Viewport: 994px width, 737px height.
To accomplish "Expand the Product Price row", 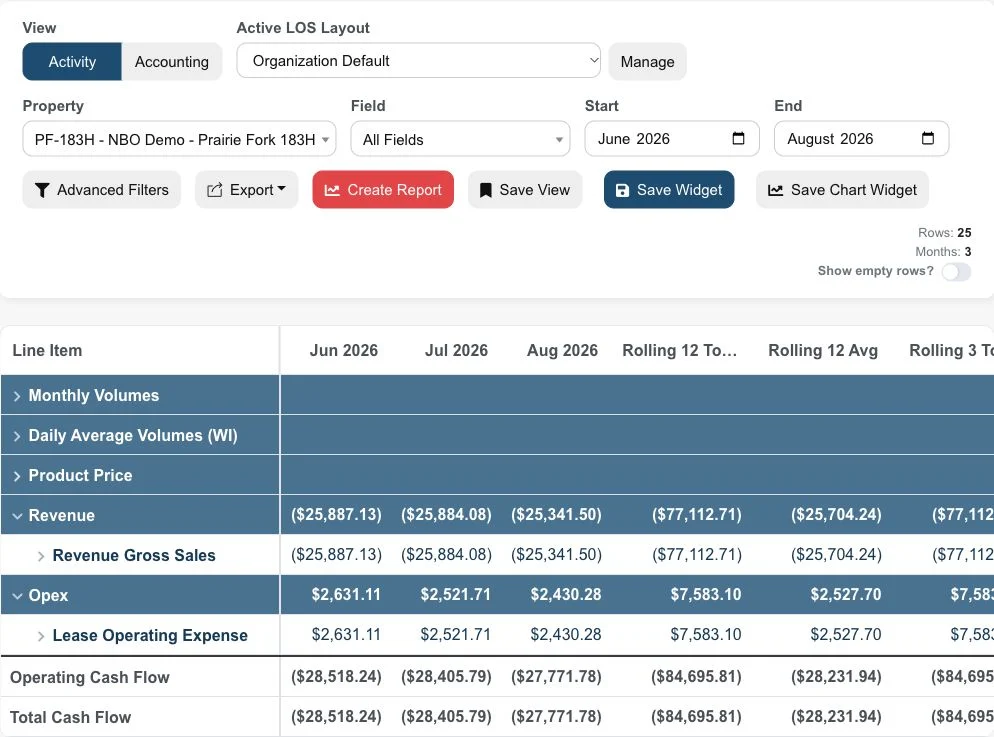I will point(17,476).
